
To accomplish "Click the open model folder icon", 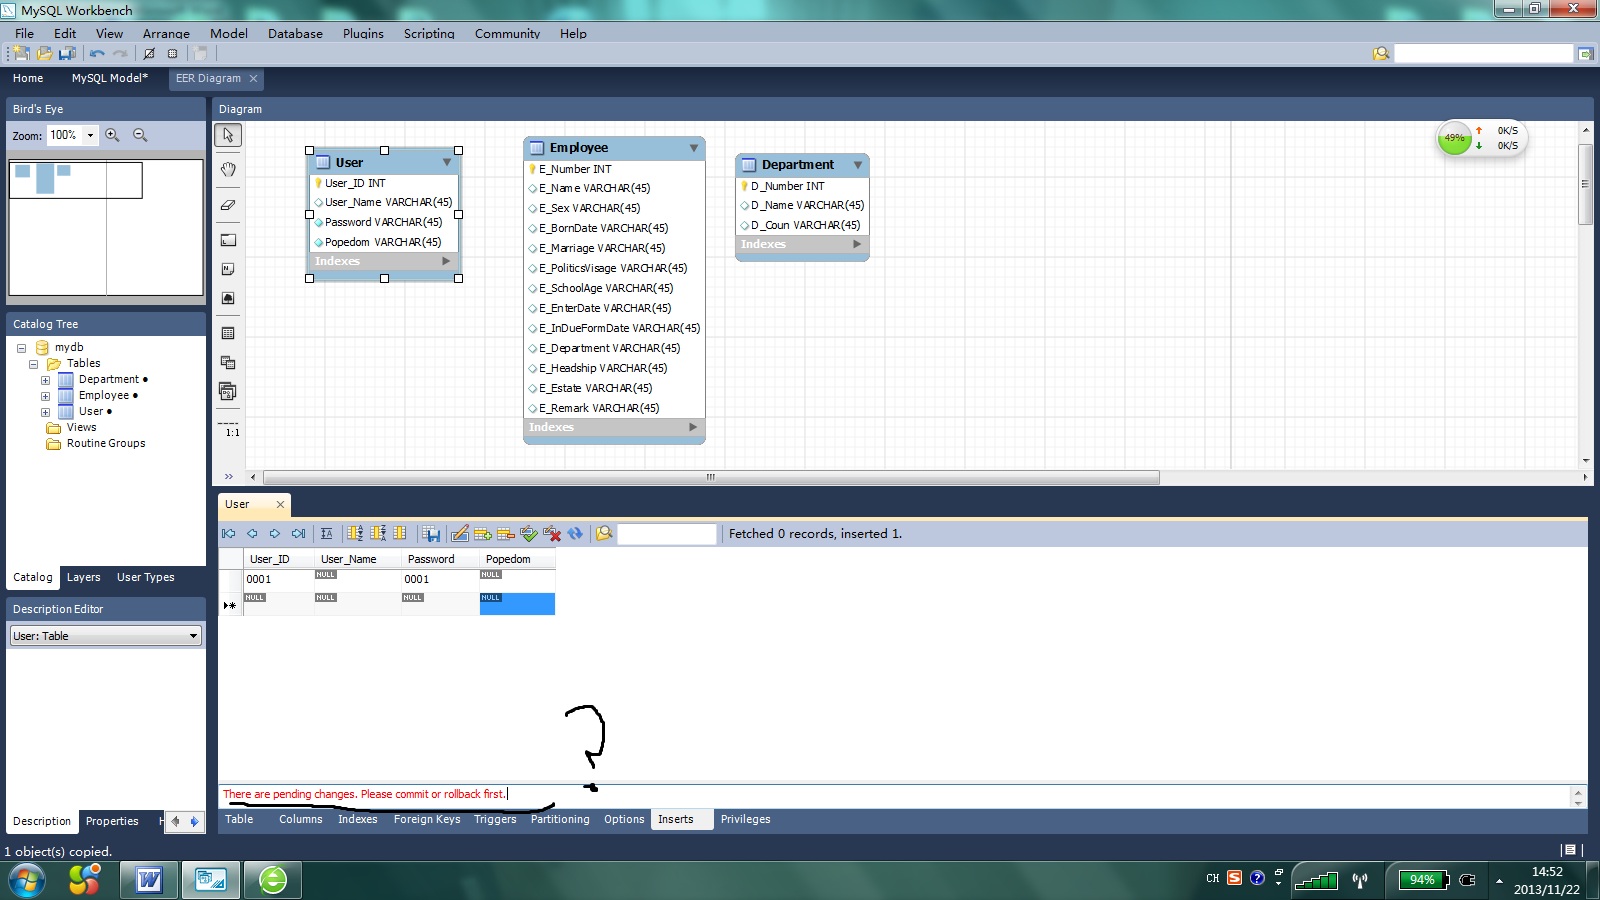I will [x=44, y=54].
